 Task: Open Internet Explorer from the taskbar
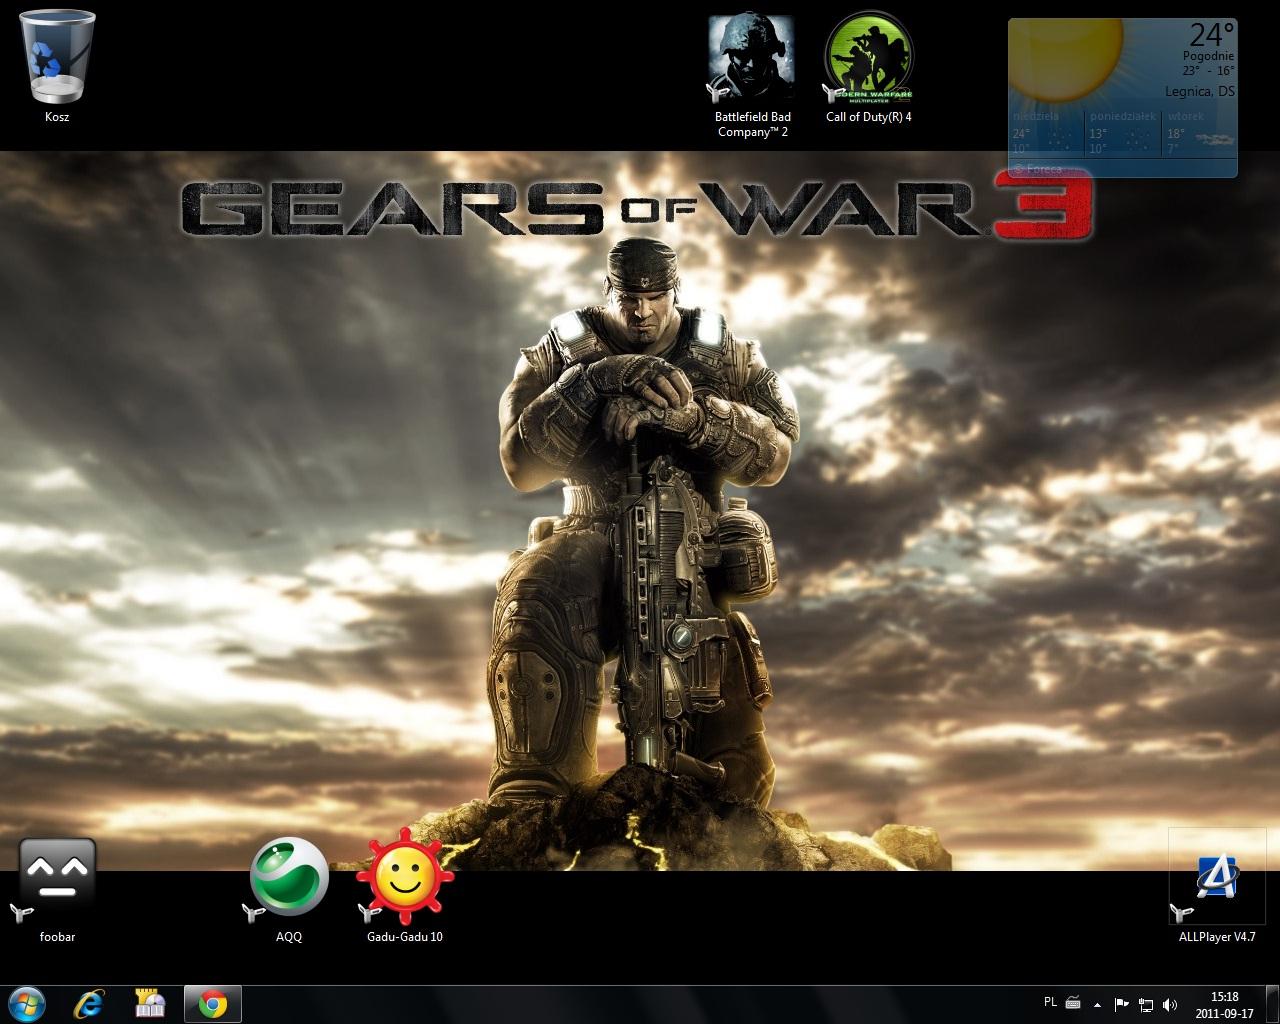tap(91, 1004)
